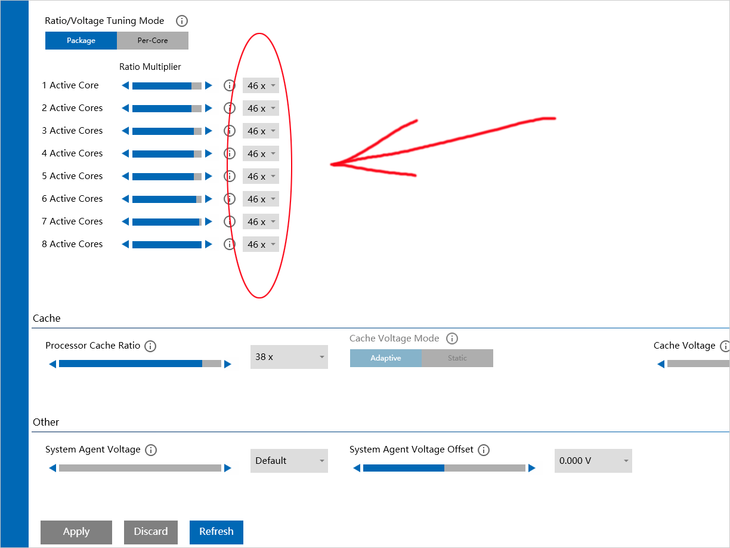Open the 1 Active Core multiplier dropdown

pyautogui.click(x=260, y=86)
